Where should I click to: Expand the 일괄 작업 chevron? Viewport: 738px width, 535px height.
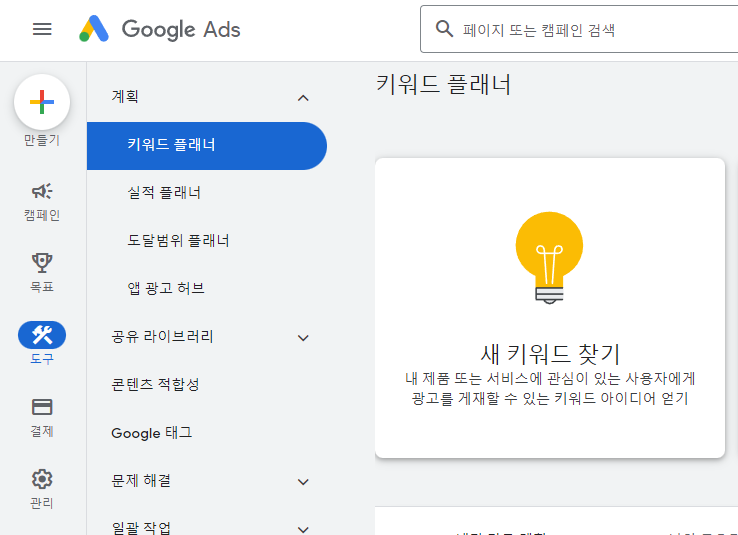pos(303,529)
